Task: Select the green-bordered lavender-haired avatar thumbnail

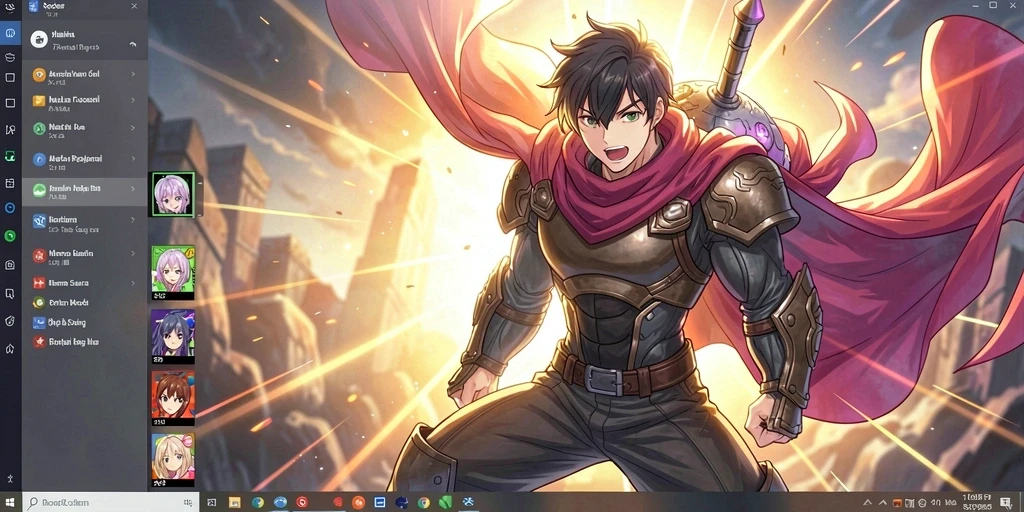Action: coord(172,194)
